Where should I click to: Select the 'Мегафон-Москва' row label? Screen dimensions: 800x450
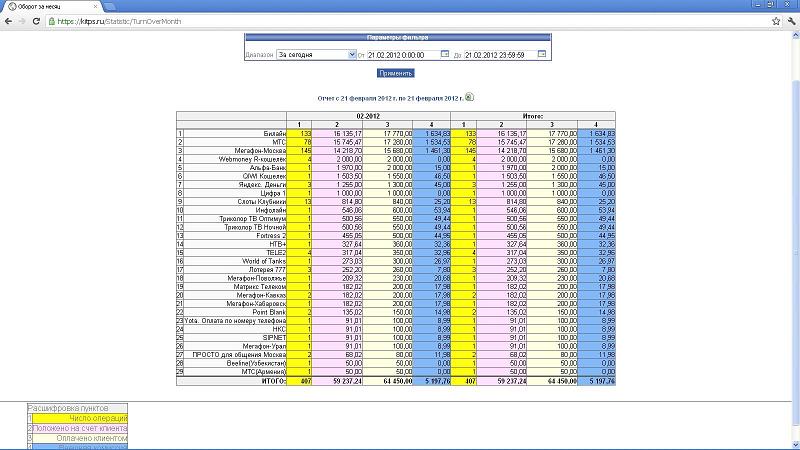click(260, 151)
